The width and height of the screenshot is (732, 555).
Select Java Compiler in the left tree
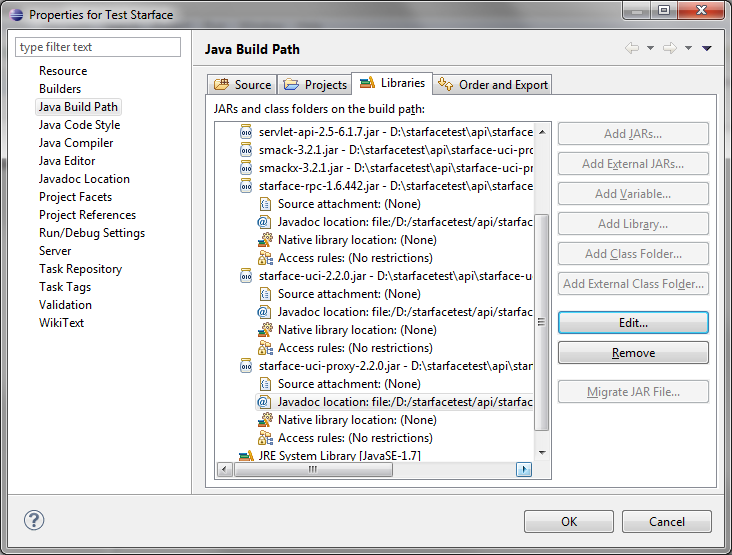[x=76, y=143]
